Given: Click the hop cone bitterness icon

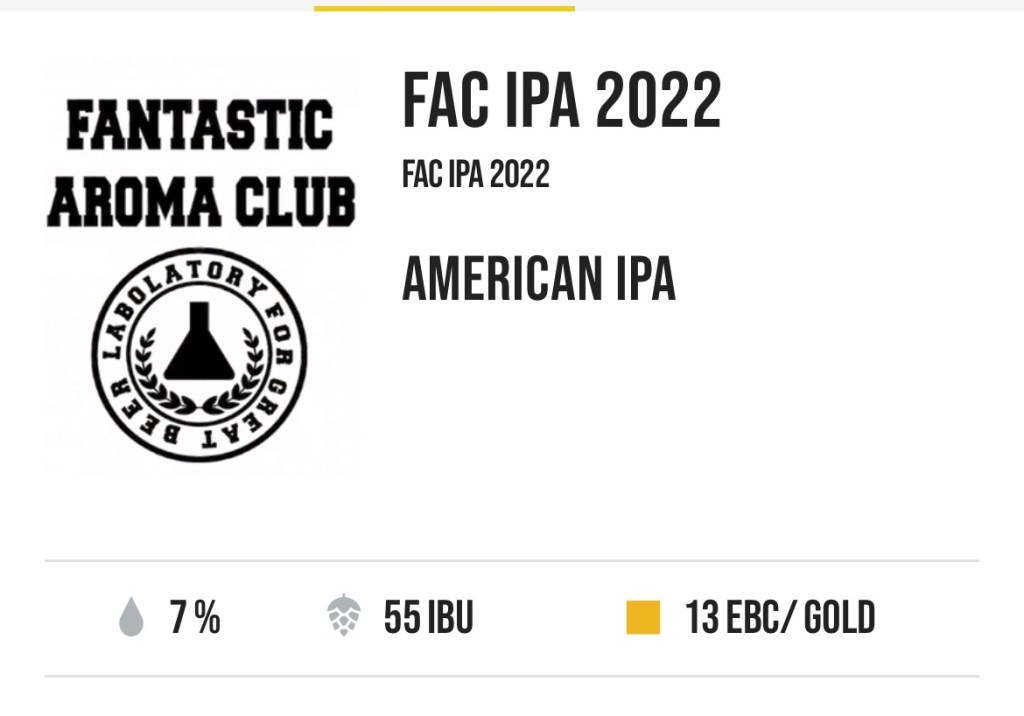Looking at the screenshot, I should [x=345, y=617].
